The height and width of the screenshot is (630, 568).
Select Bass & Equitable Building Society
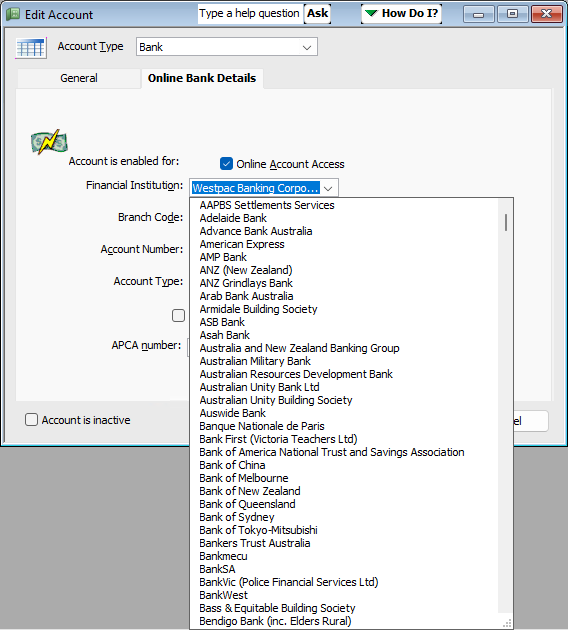[x=277, y=608]
